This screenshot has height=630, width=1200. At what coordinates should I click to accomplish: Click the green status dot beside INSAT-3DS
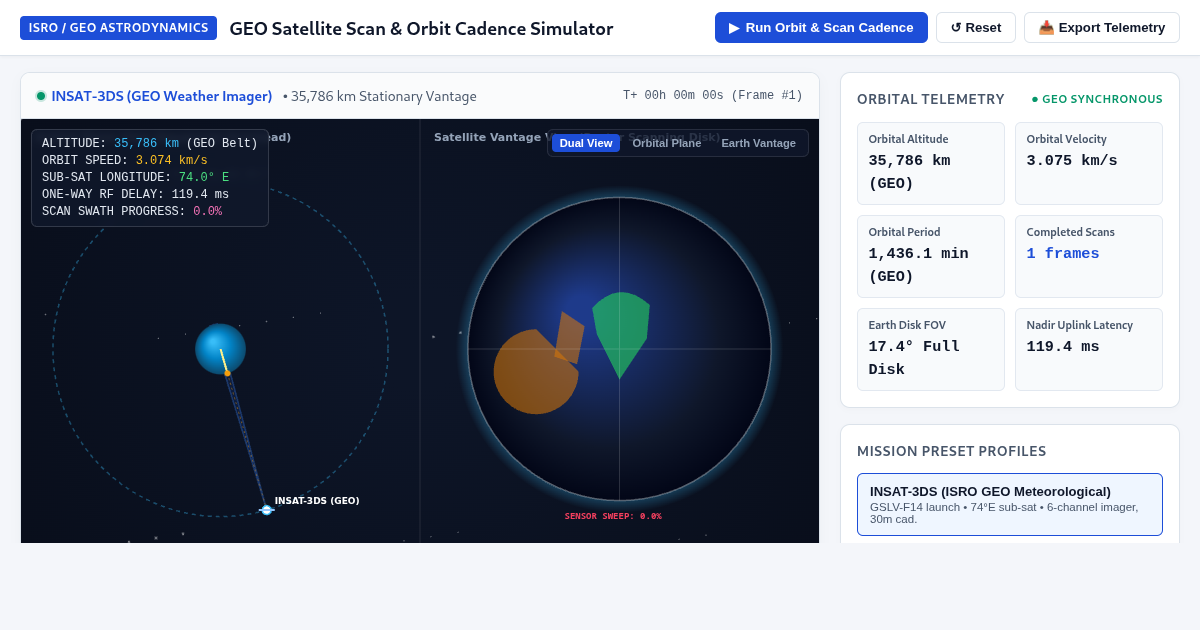(41, 96)
